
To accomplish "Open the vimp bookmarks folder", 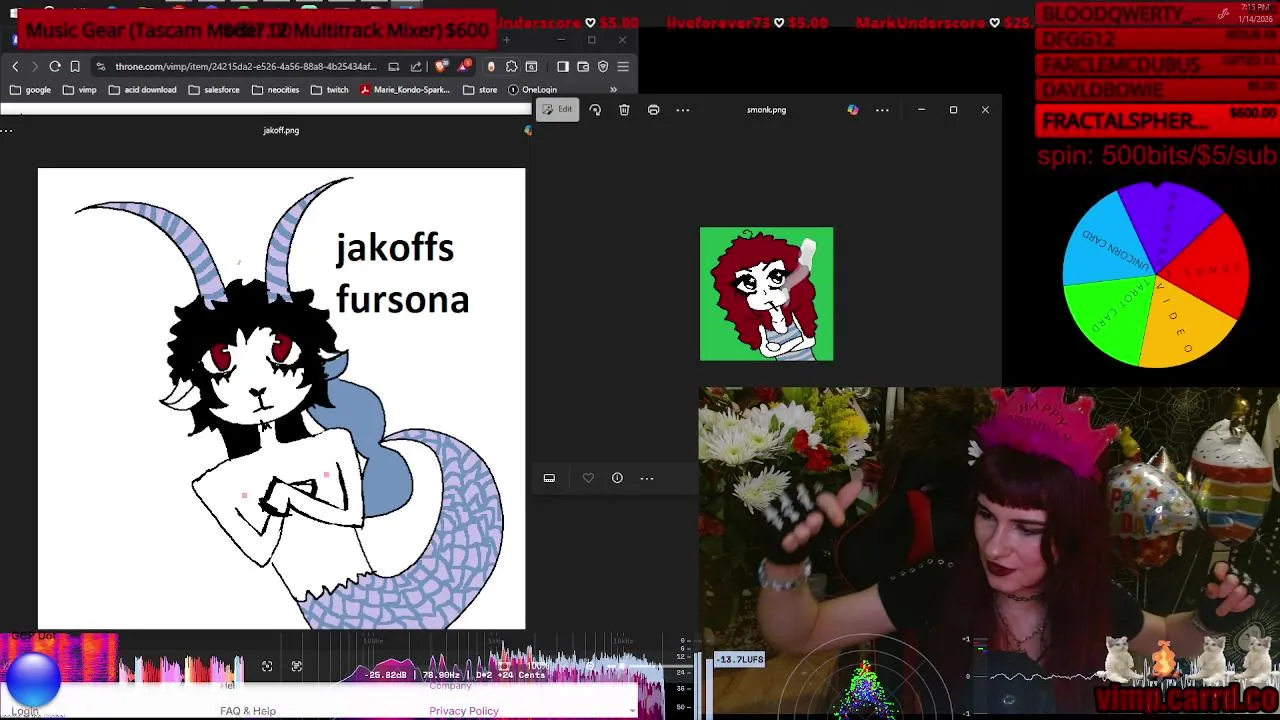I will click(79, 90).
